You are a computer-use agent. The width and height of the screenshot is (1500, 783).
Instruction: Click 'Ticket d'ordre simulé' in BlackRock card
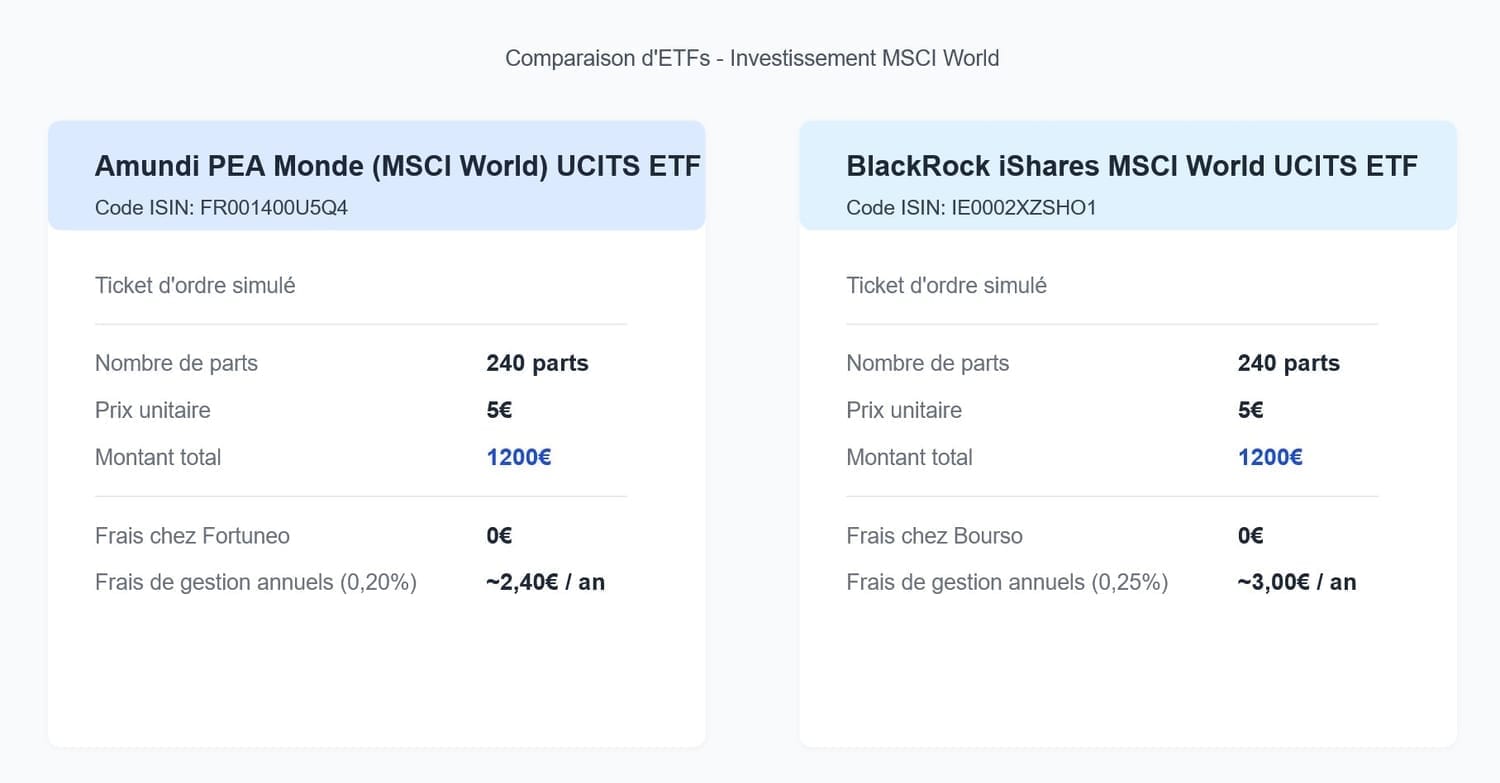tap(946, 285)
